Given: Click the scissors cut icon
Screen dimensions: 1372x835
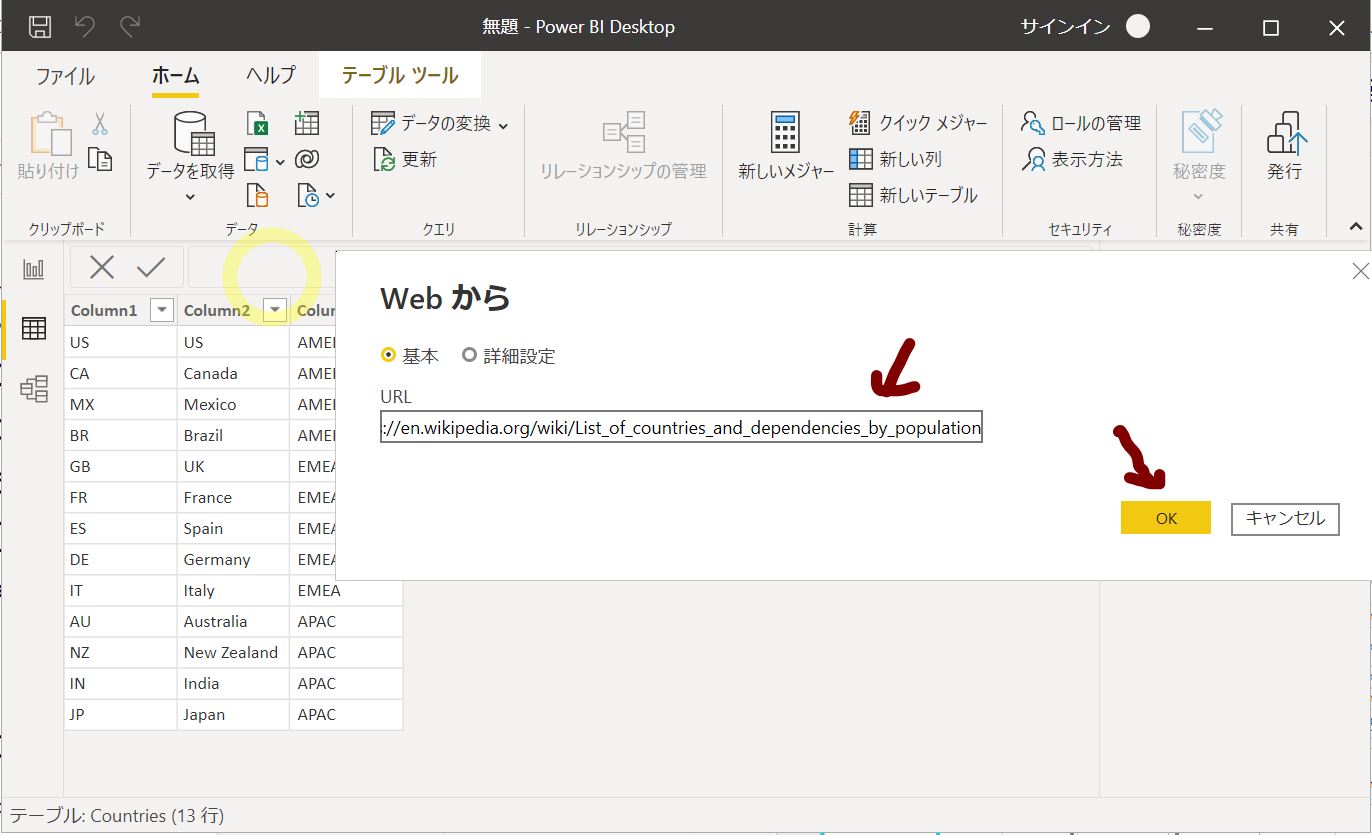Looking at the screenshot, I should 100,124.
